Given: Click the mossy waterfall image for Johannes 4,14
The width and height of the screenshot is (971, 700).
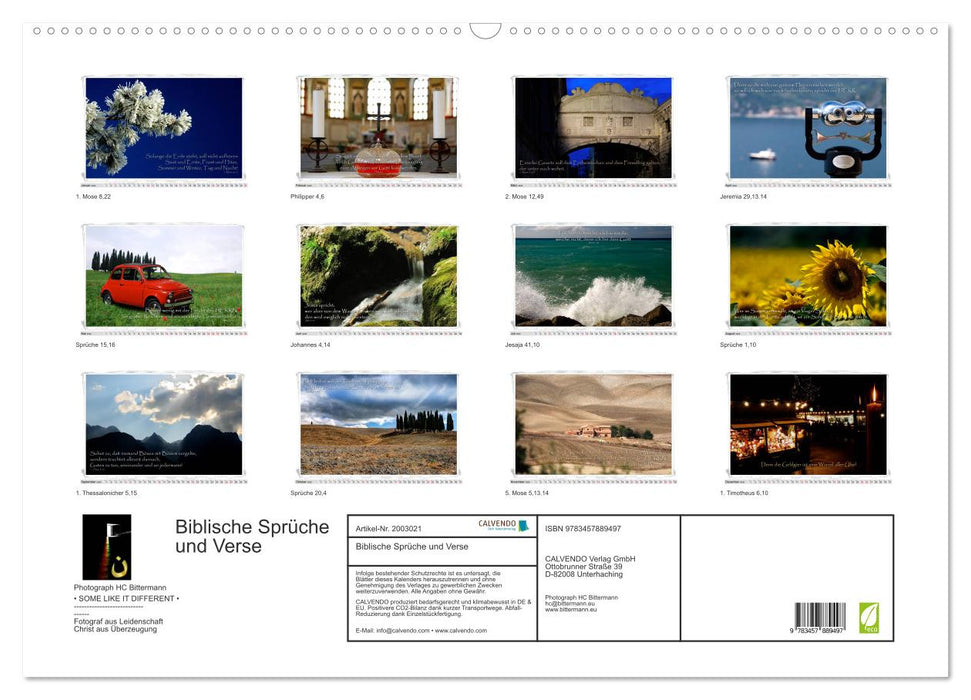Looking at the screenshot, I should (x=378, y=276).
